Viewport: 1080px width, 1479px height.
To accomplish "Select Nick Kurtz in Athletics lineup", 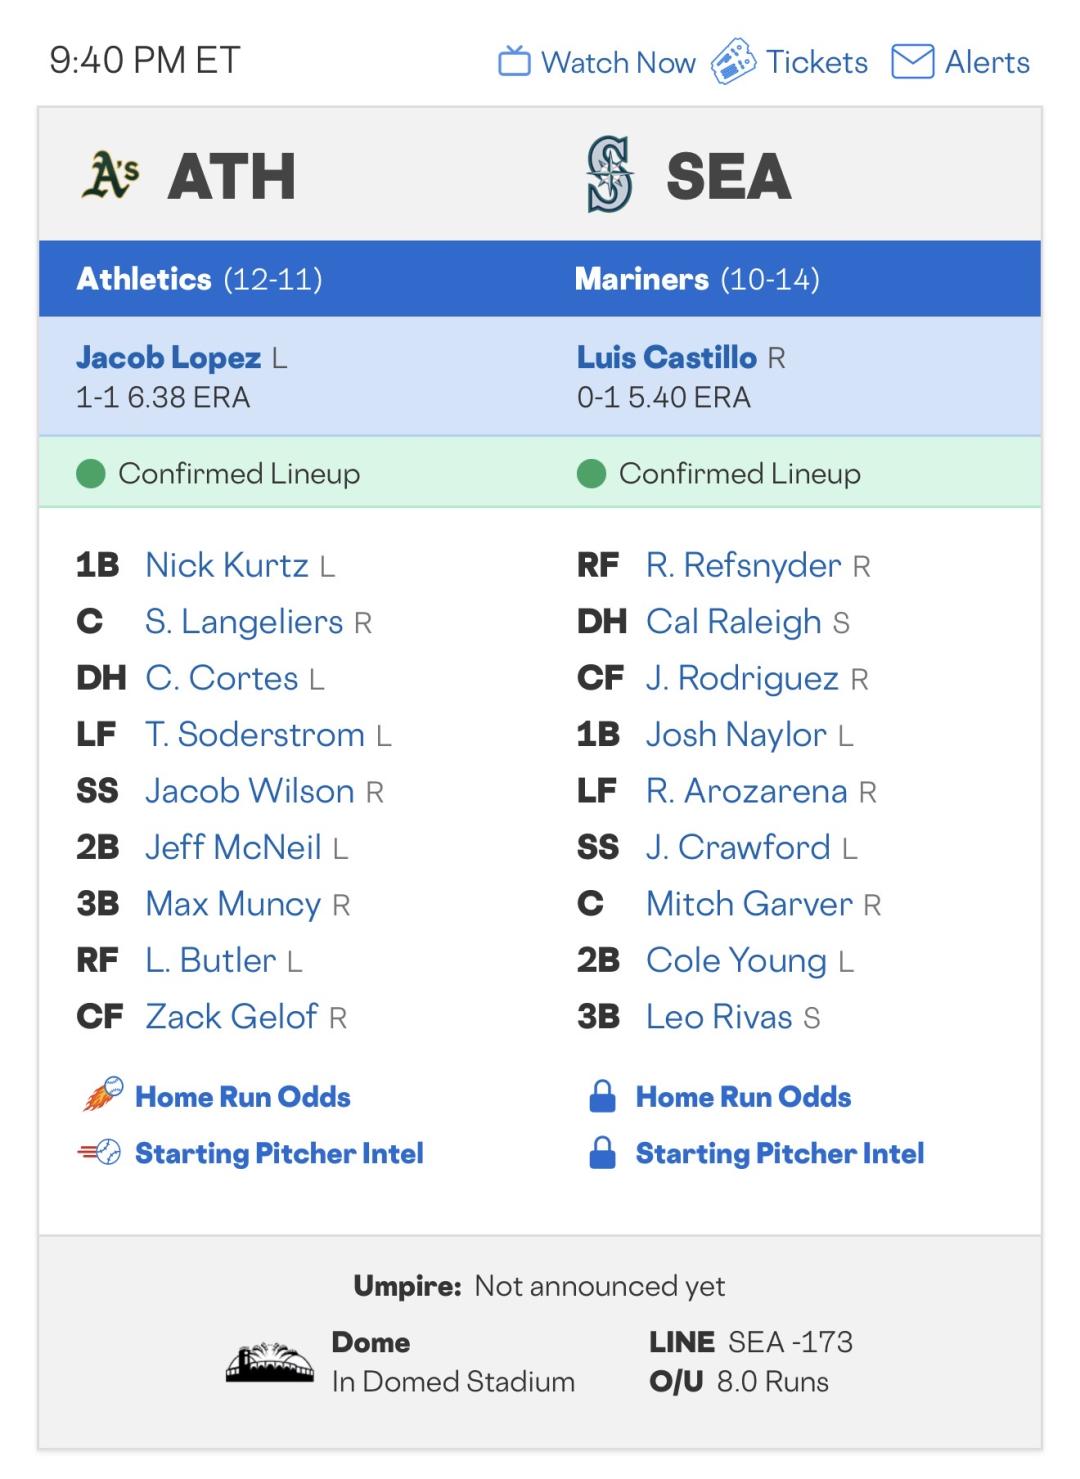I will pos(226,565).
